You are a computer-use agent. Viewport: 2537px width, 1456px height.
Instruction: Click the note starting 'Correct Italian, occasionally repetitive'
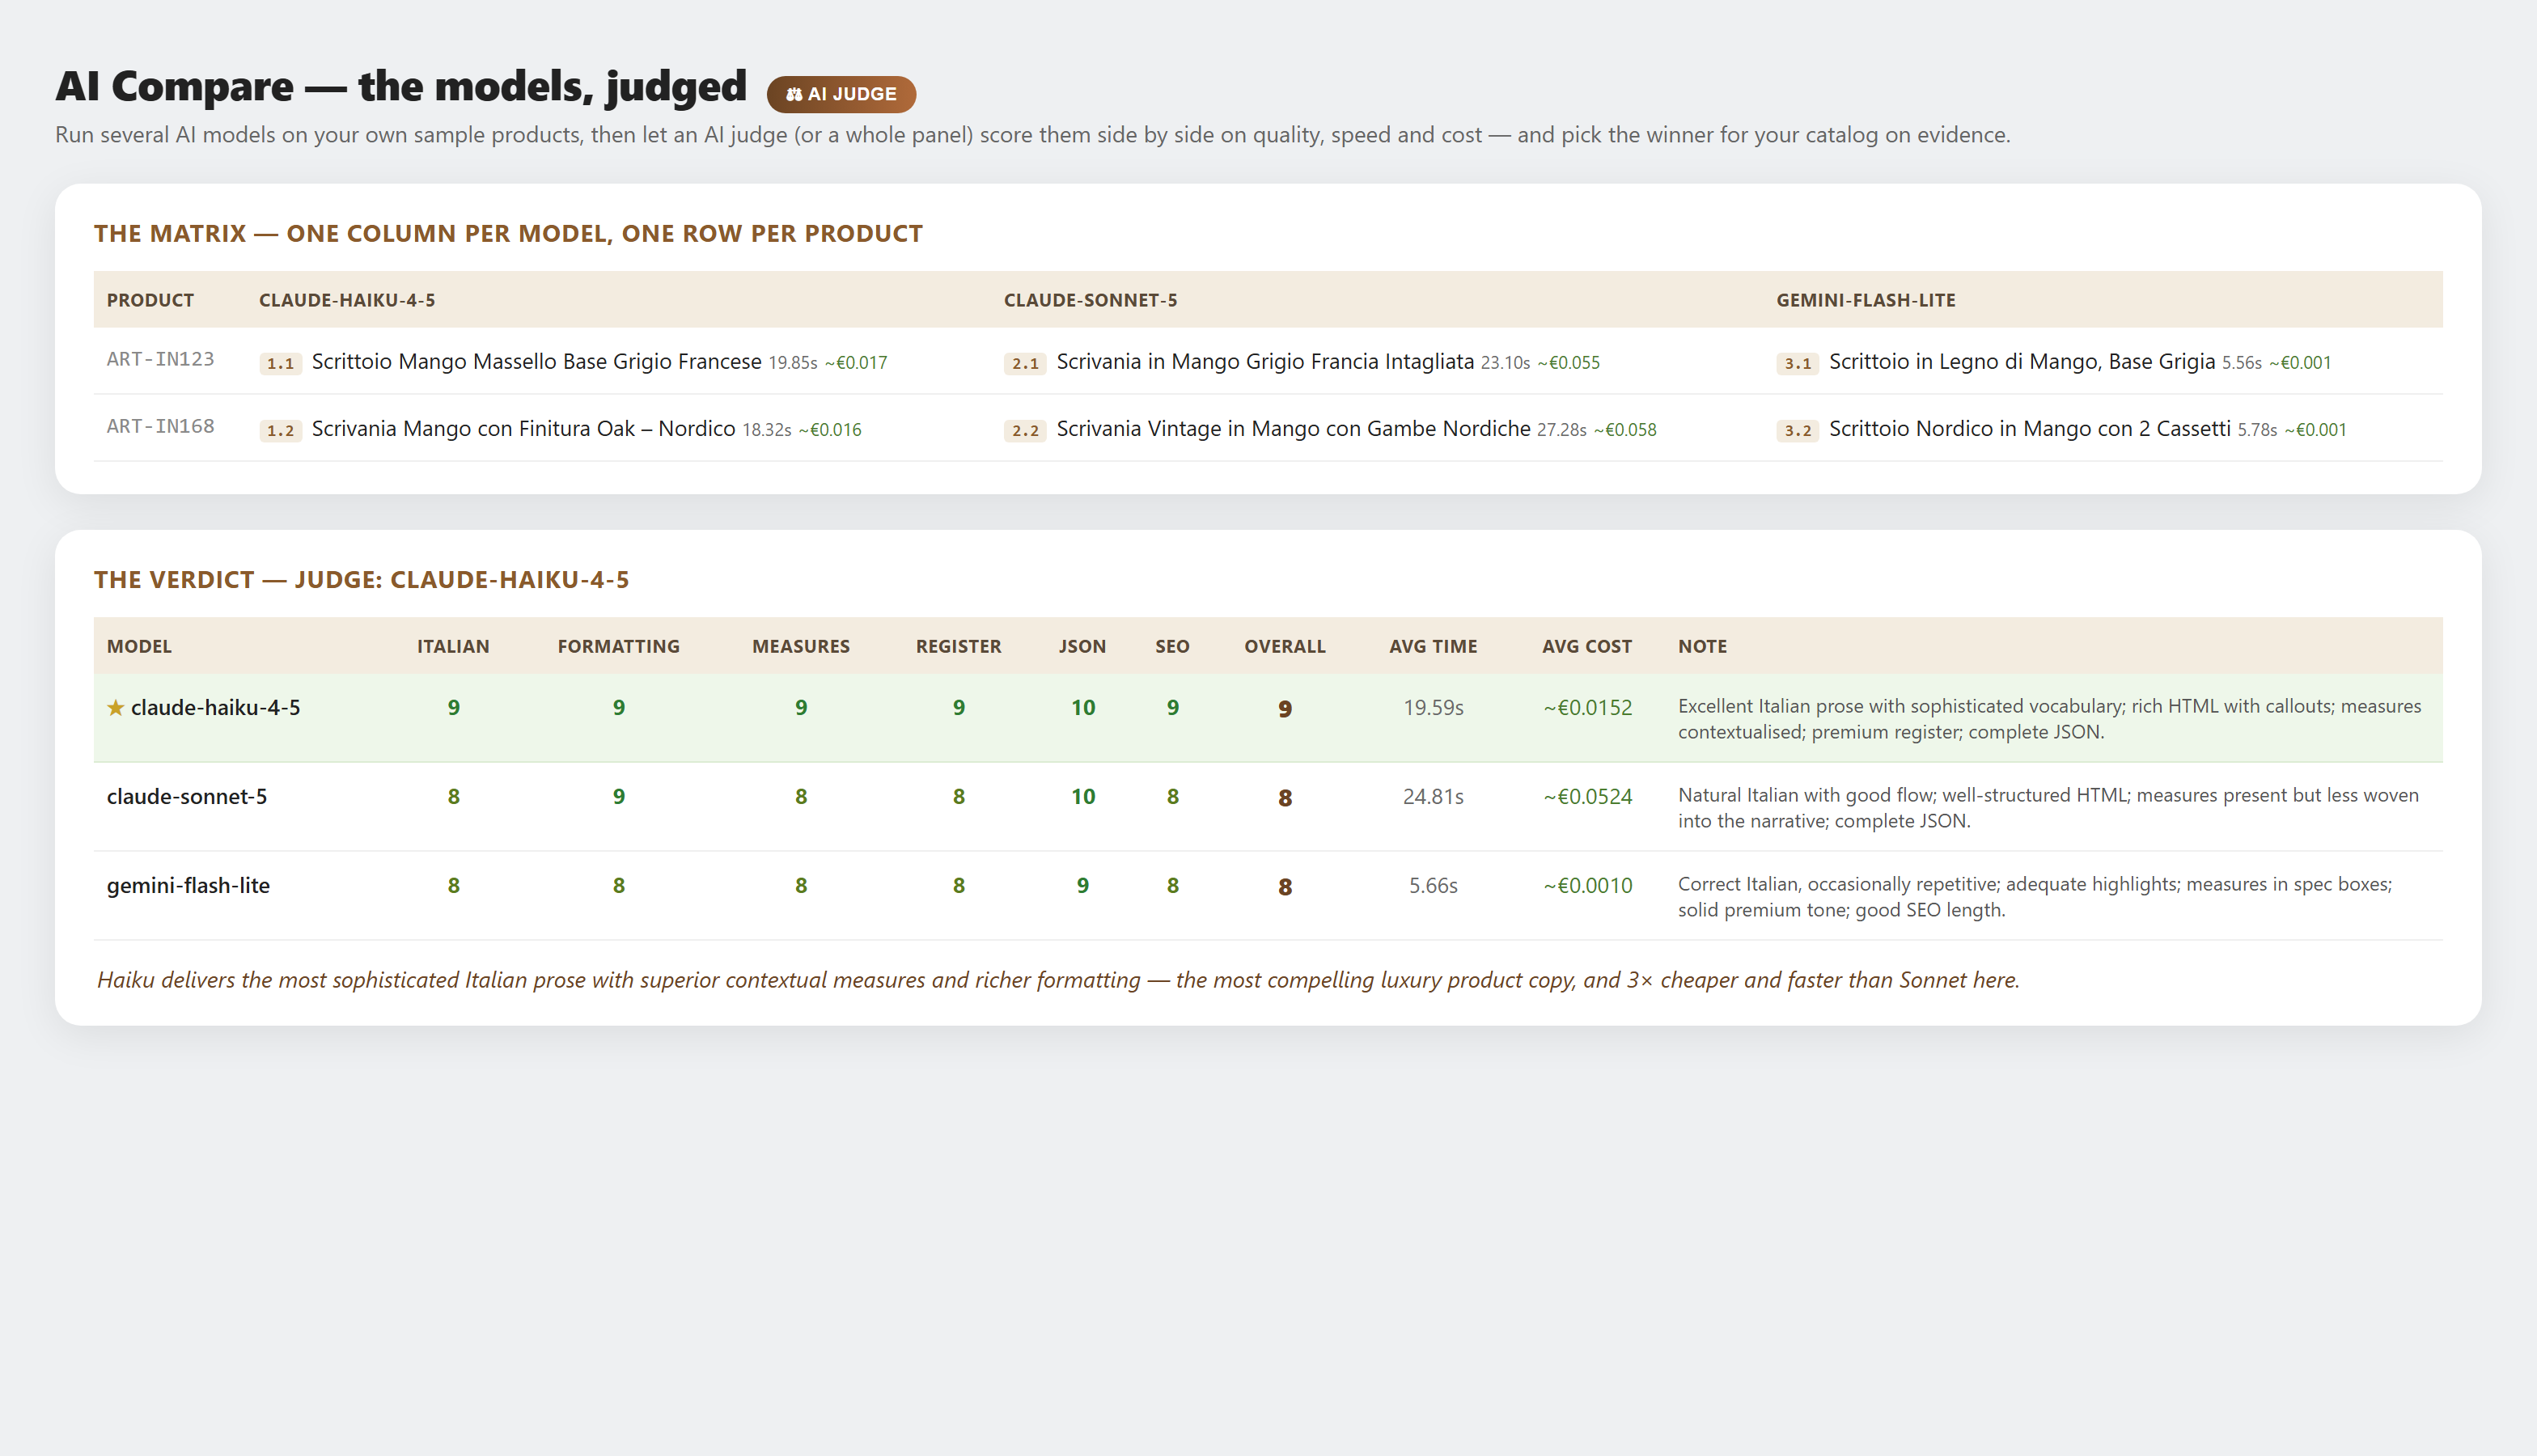pyautogui.click(x=2035, y=897)
